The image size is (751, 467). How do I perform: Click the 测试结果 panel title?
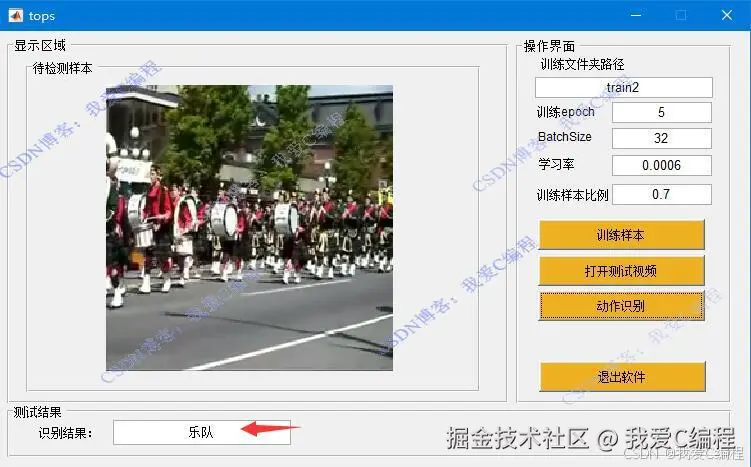[x=37, y=412]
